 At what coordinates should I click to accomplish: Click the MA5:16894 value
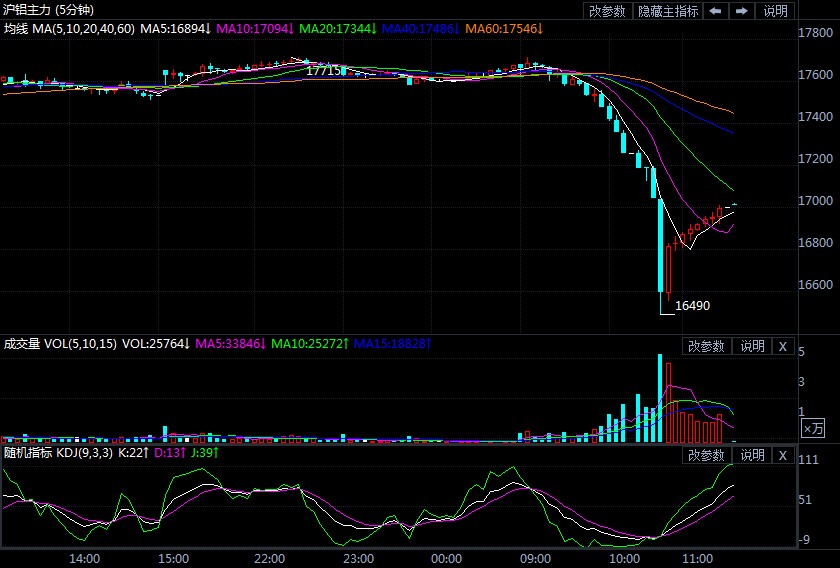coord(176,28)
